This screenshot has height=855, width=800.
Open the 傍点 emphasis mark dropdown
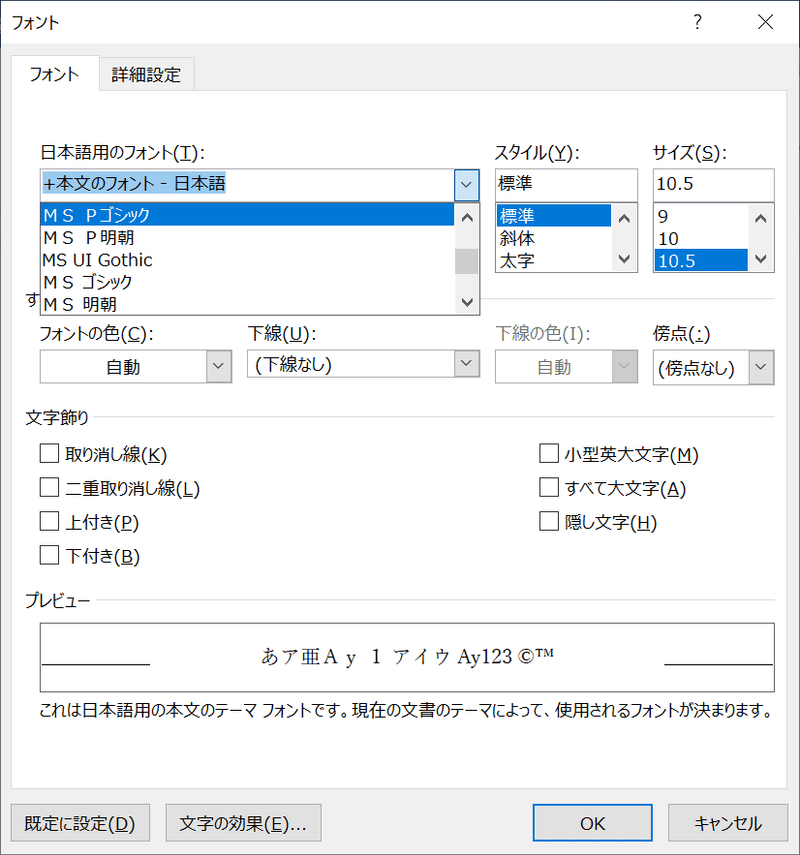(761, 367)
